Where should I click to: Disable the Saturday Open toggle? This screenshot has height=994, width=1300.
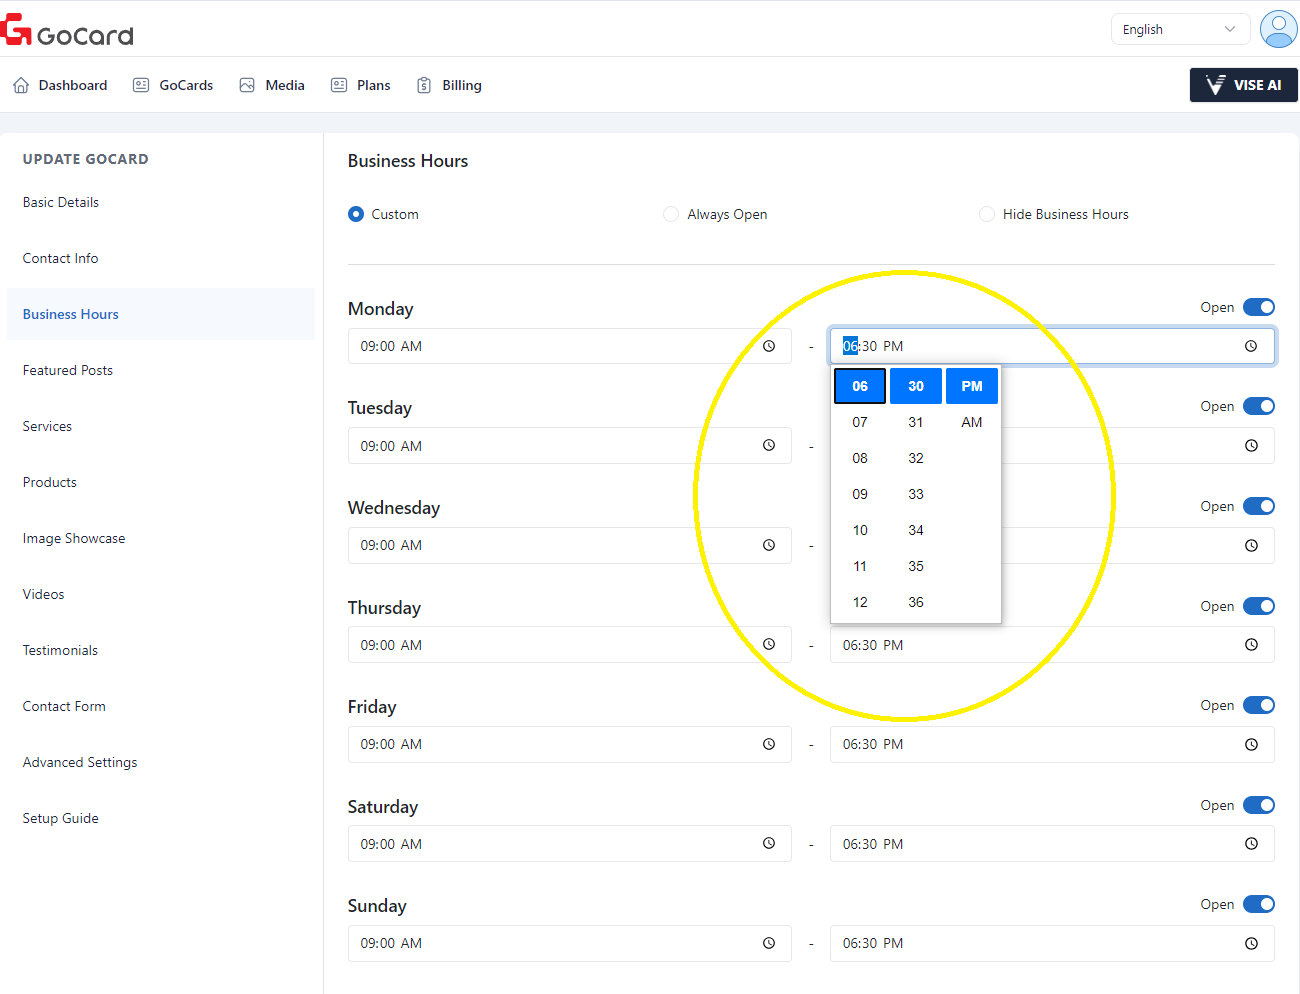click(1258, 805)
